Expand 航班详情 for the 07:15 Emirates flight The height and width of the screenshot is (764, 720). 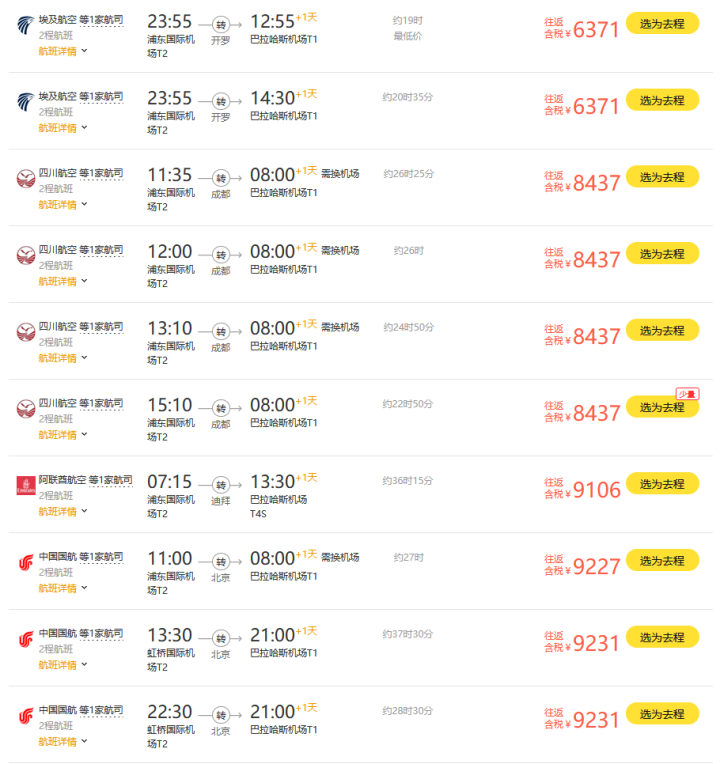coord(62,511)
